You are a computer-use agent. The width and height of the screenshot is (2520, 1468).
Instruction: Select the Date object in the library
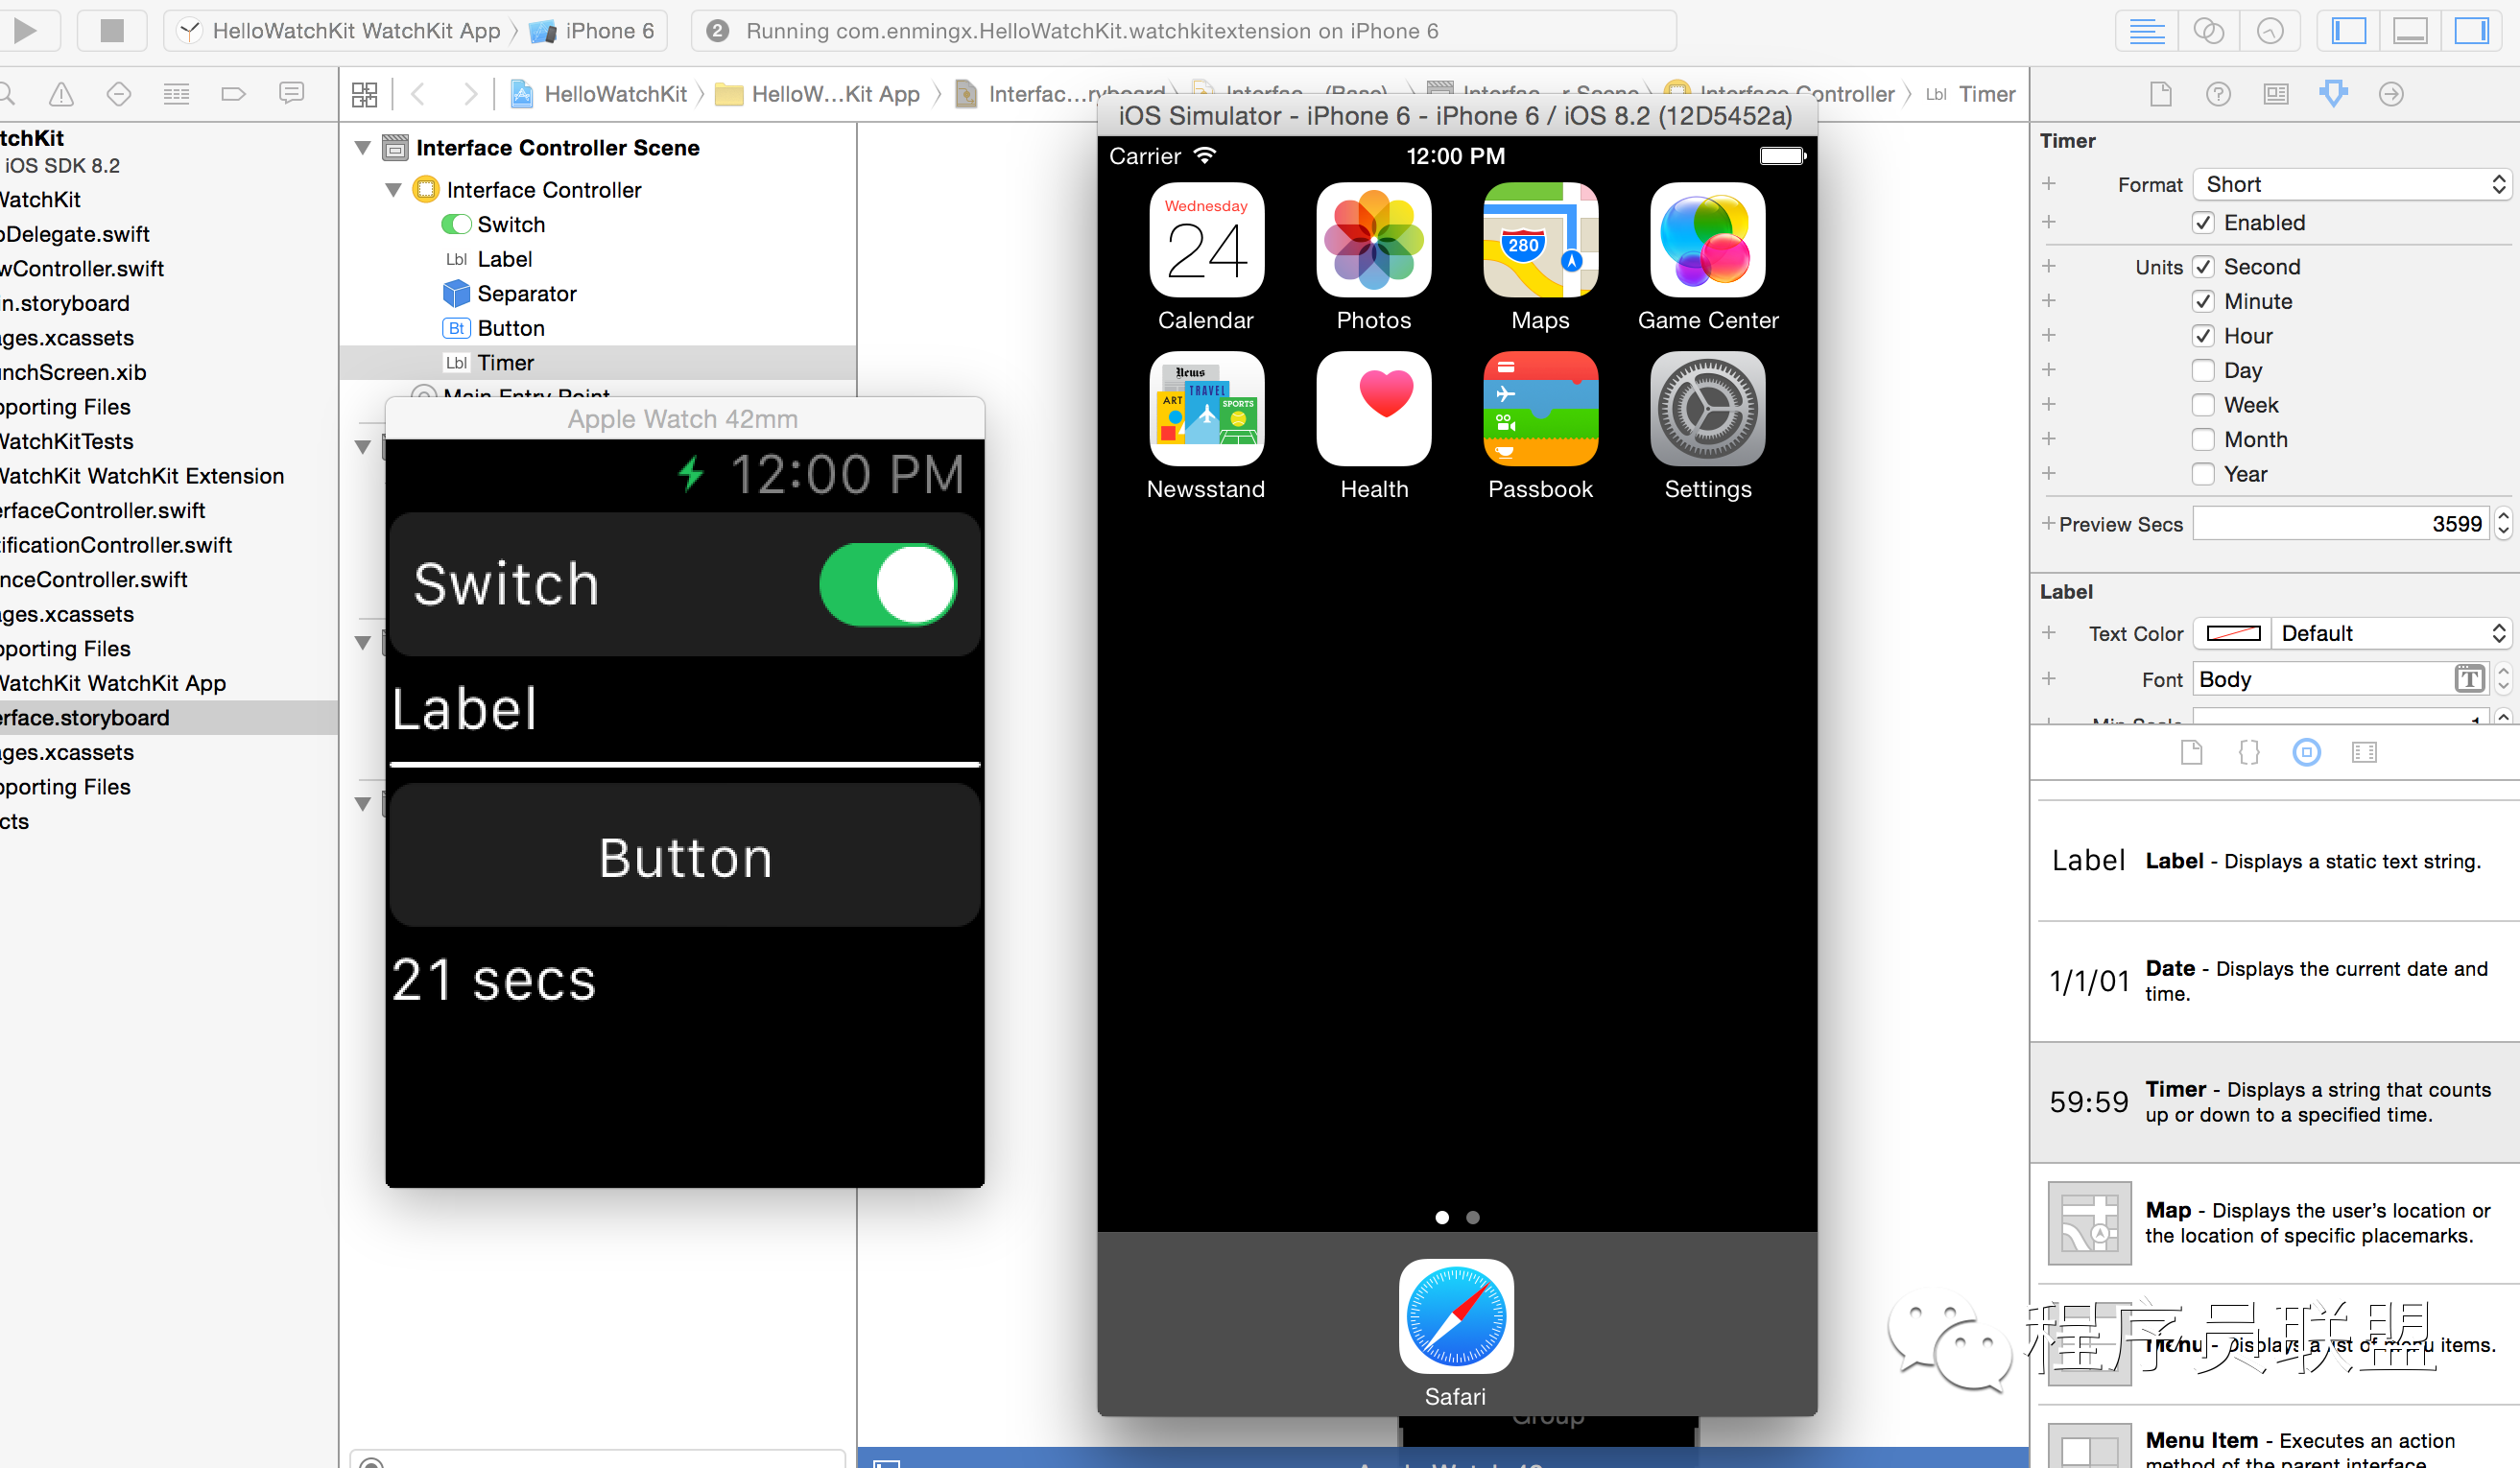tap(2274, 981)
